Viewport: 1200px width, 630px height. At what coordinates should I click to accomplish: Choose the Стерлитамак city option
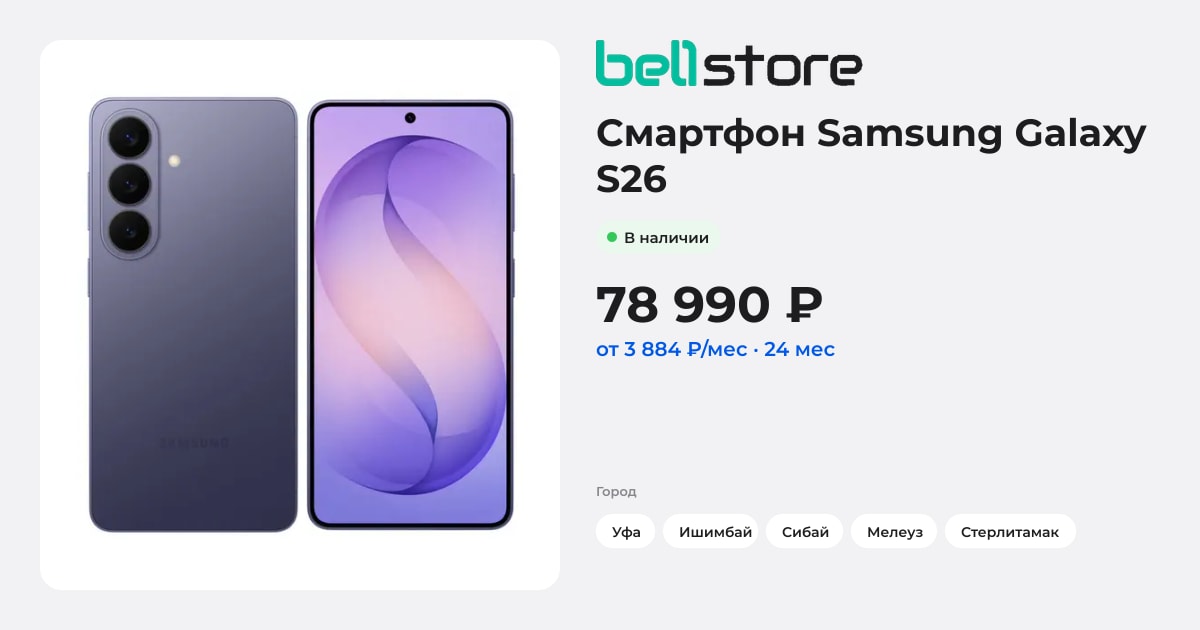(x=1010, y=532)
